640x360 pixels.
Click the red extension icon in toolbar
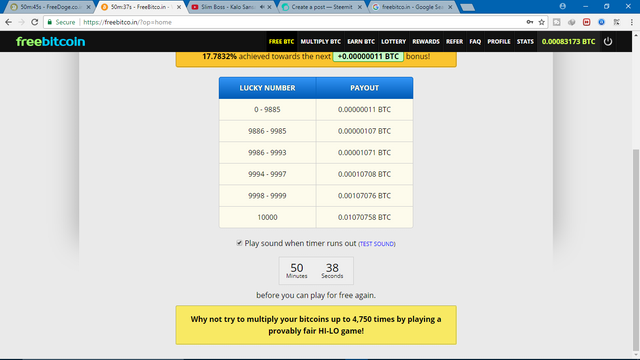pyautogui.click(x=587, y=22)
